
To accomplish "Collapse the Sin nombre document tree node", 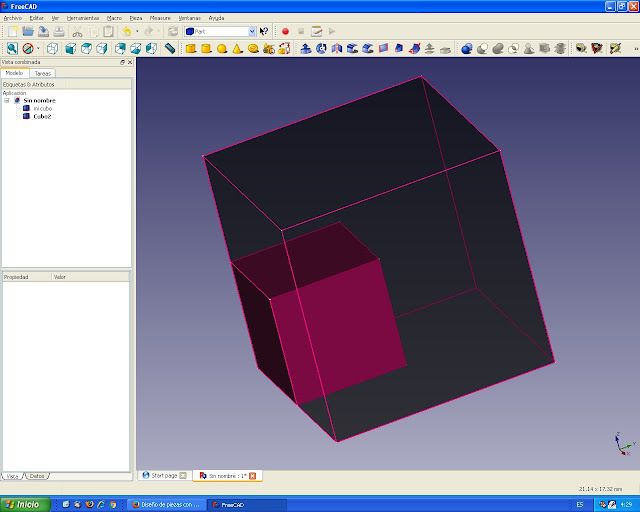I will (7, 100).
